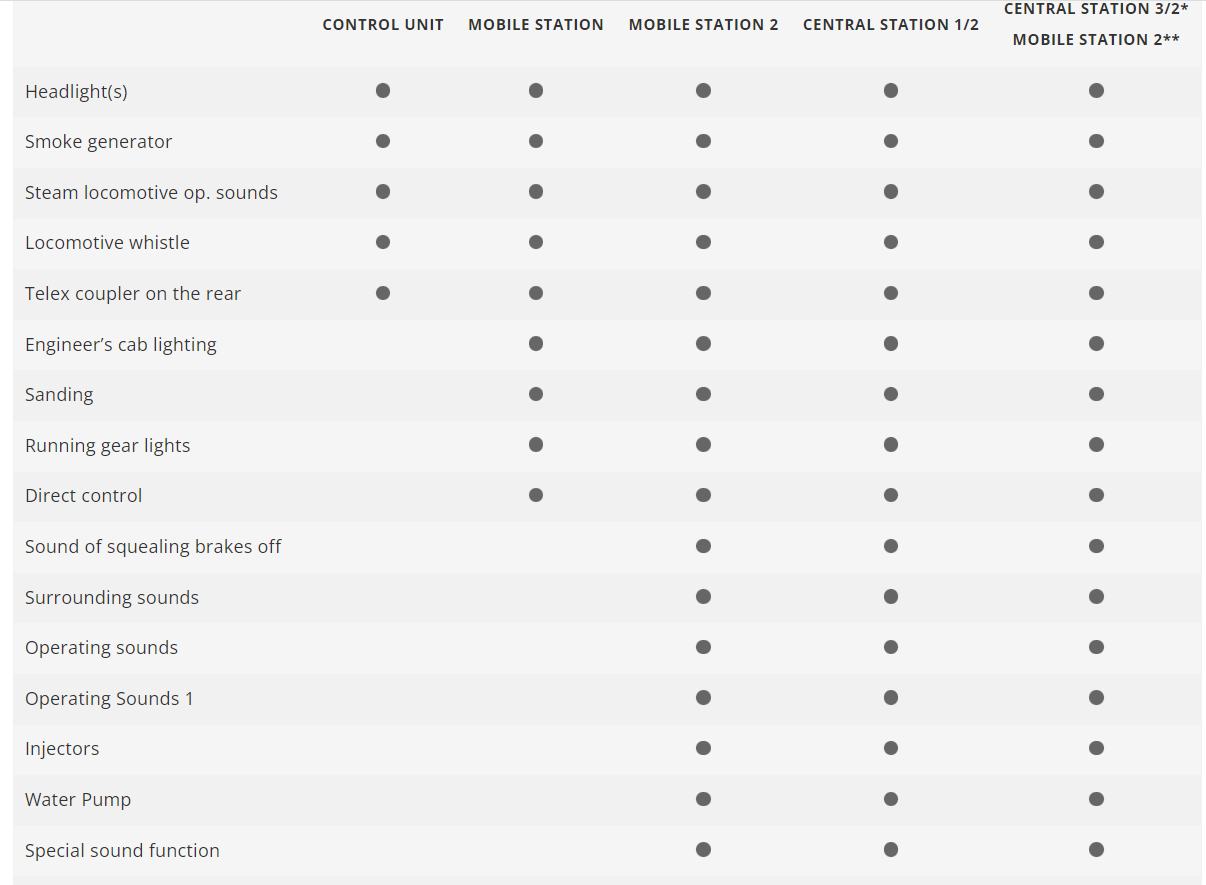Click the Headlight(s) dot under Control Unit
Image resolution: width=1206 pixels, height=885 pixels.
(x=383, y=91)
